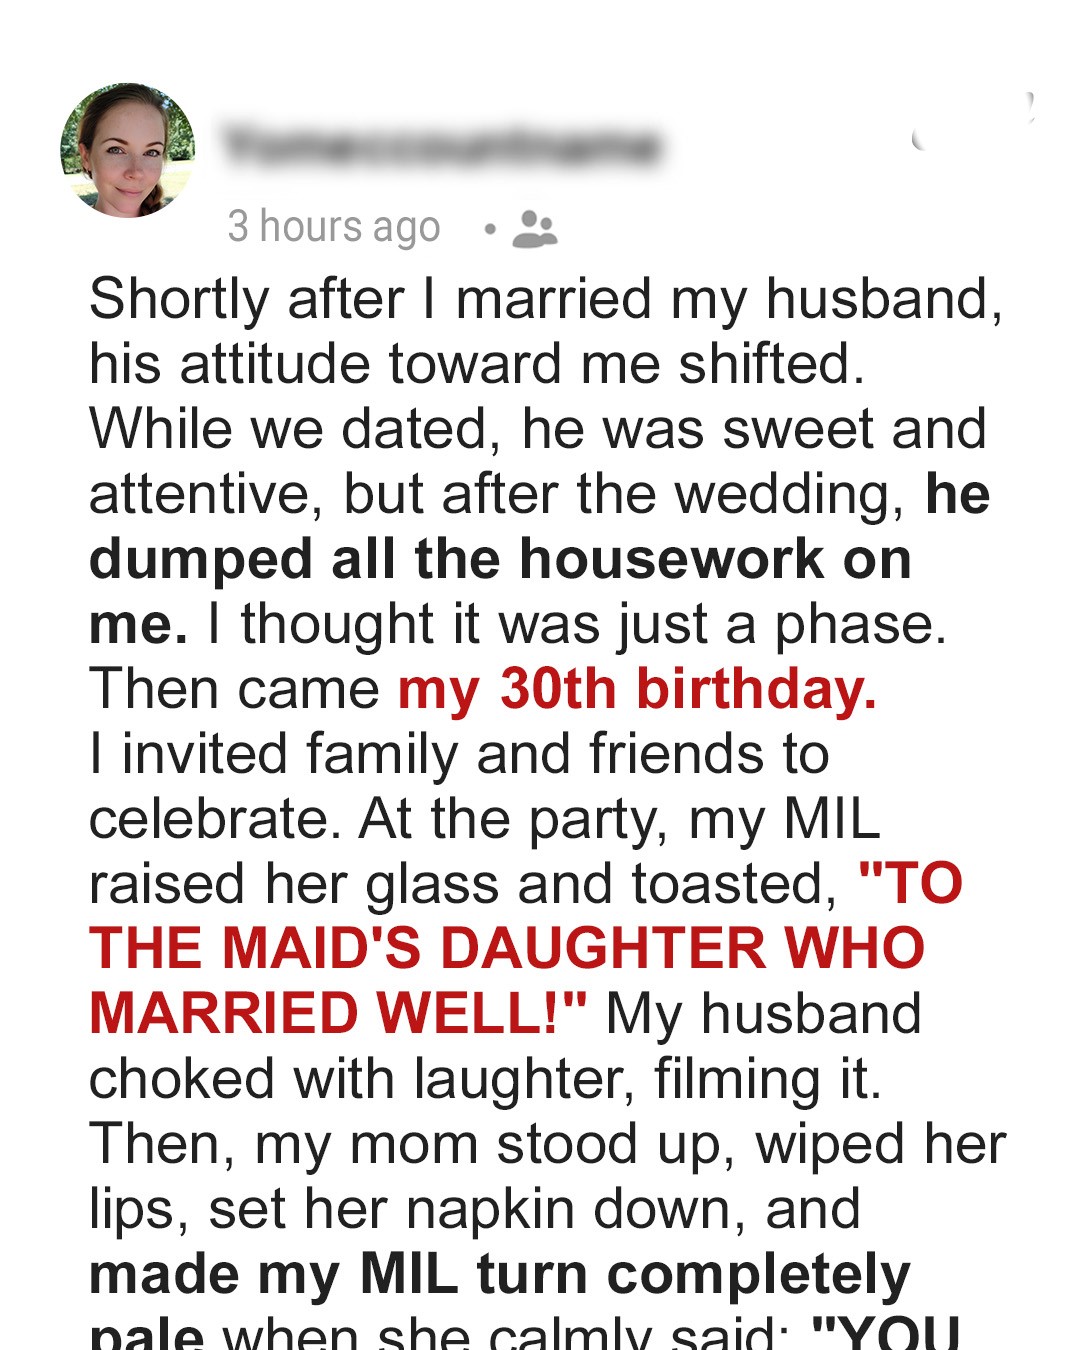This screenshot has width=1080, height=1350.
Task: Click the line "his attitude toward me shifted."
Action: coord(476,364)
